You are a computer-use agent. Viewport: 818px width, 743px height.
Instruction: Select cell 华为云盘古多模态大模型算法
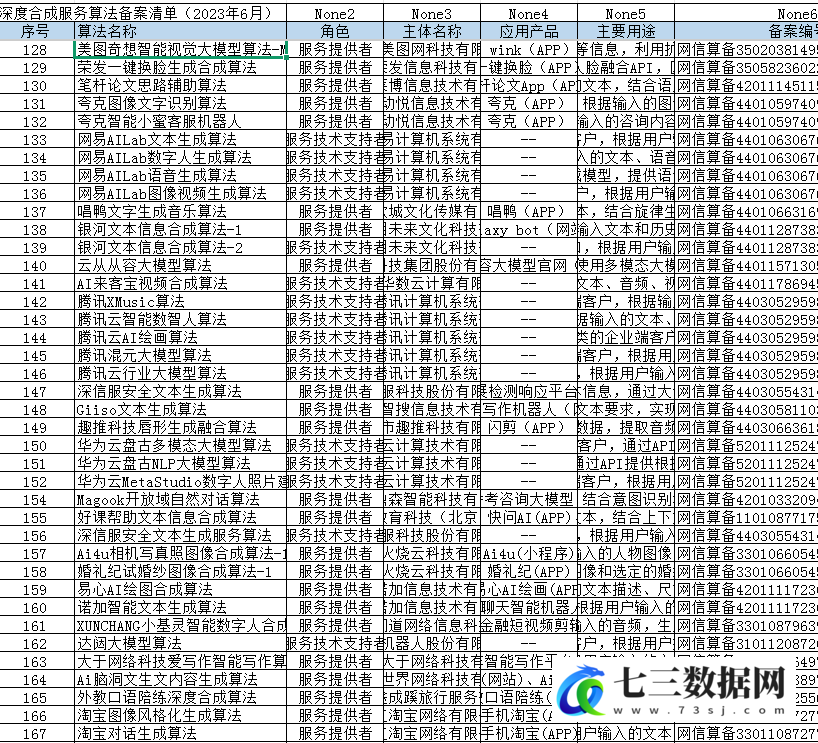[181, 446]
